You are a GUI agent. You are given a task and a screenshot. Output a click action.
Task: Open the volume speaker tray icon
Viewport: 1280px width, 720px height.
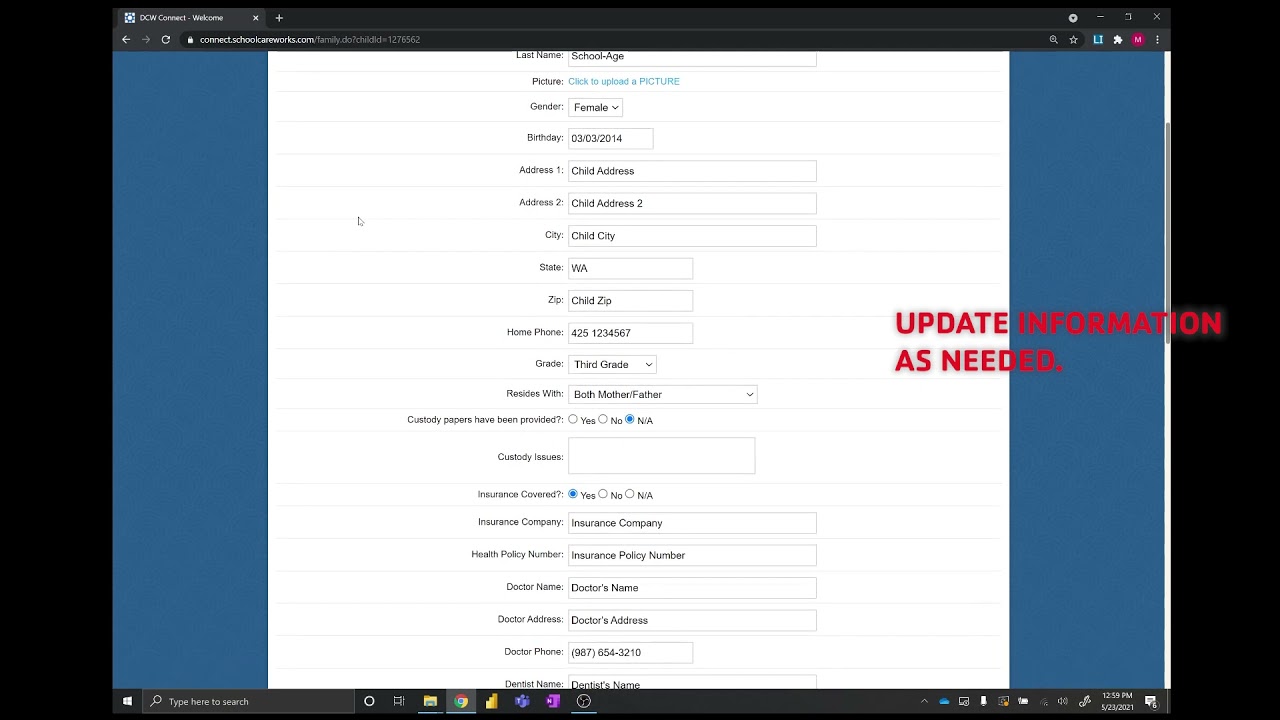point(1062,702)
